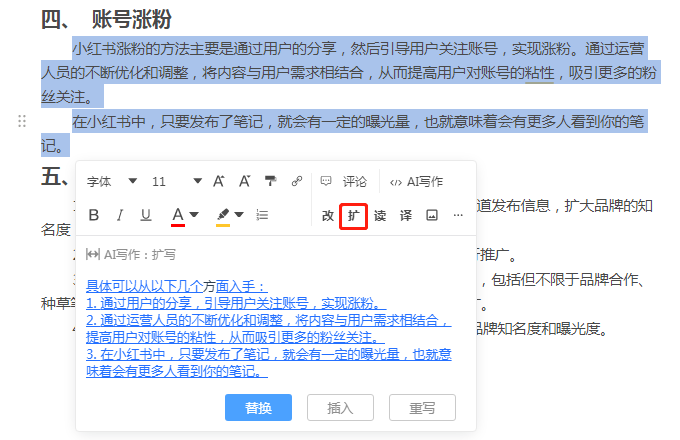Click the underlined word 粘性 in the paragraph
The width and height of the screenshot is (680, 440).
coord(539,73)
